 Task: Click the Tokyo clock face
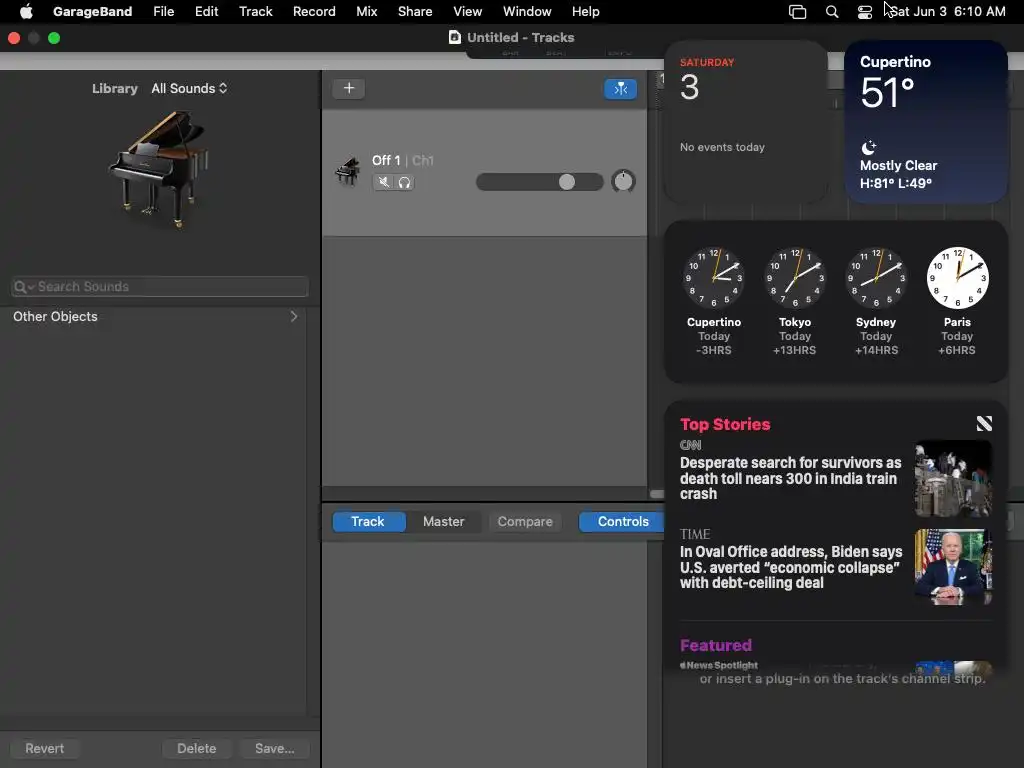click(x=795, y=278)
